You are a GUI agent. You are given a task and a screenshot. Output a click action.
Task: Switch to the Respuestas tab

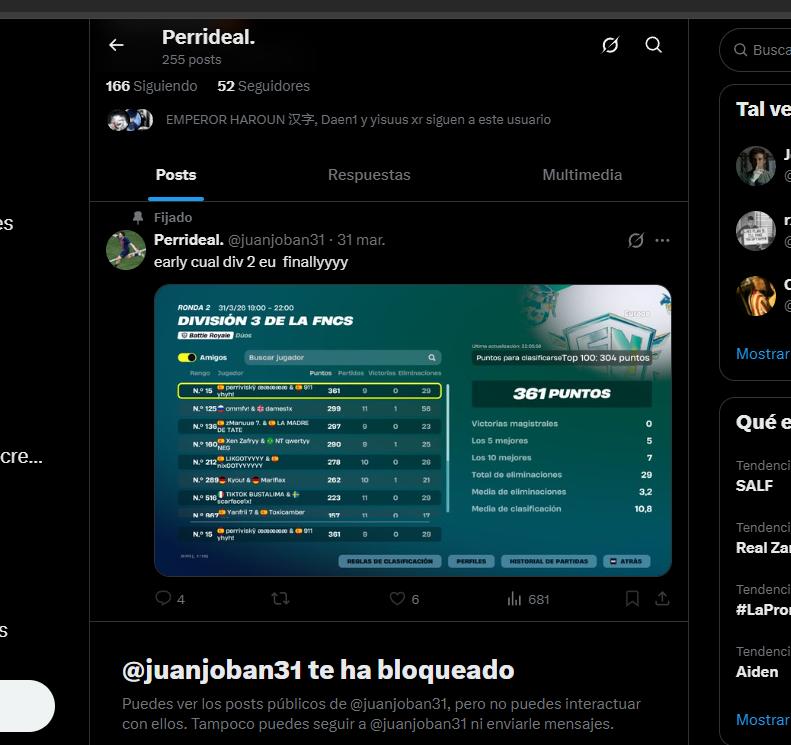coord(369,175)
